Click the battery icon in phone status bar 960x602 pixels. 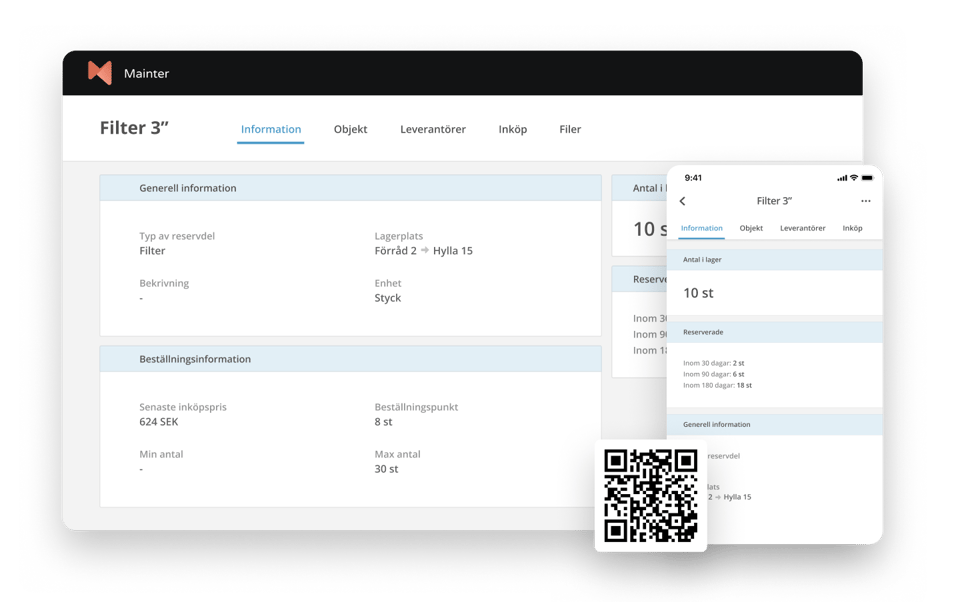pyautogui.click(x=868, y=178)
